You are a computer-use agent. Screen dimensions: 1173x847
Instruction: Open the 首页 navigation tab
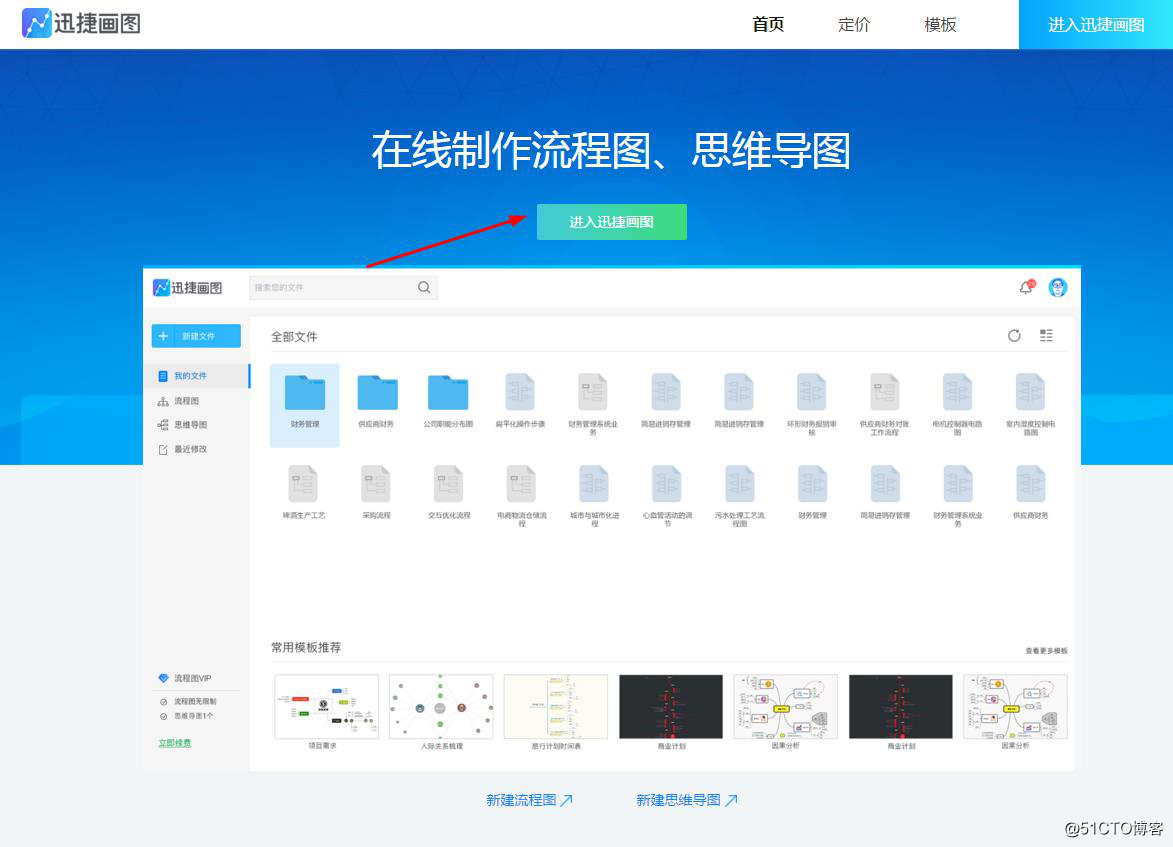click(x=768, y=25)
